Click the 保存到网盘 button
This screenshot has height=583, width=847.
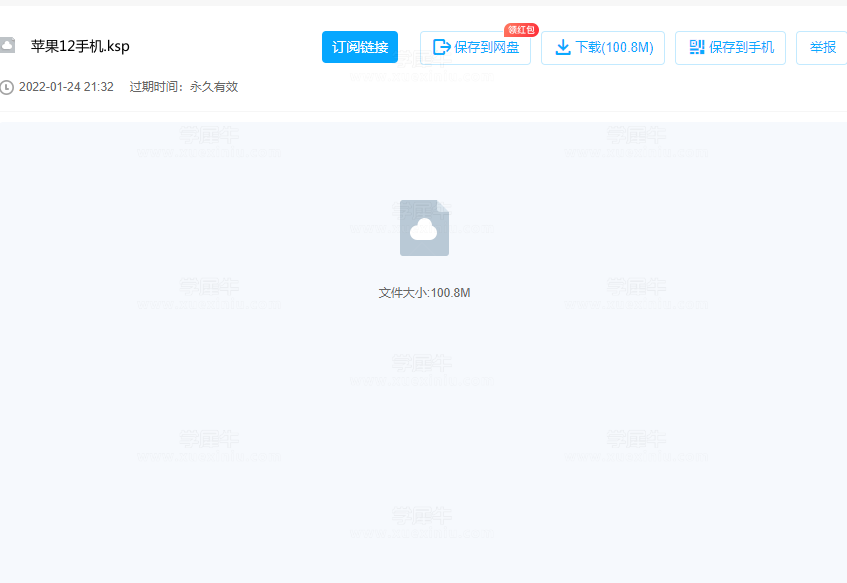(475, 48)
